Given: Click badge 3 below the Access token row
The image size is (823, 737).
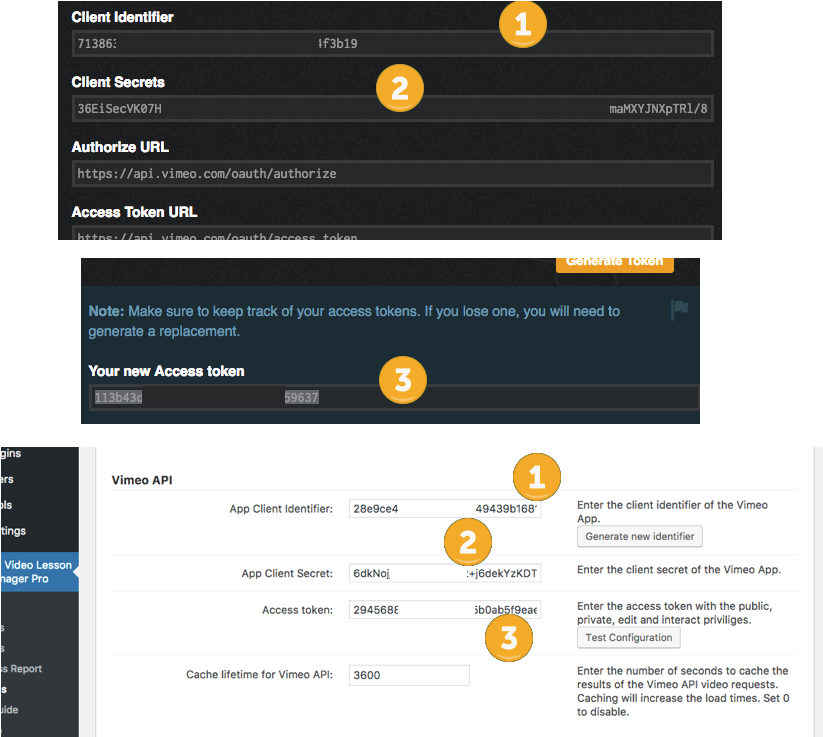Looking at the screenshot, I should point(509,638).
